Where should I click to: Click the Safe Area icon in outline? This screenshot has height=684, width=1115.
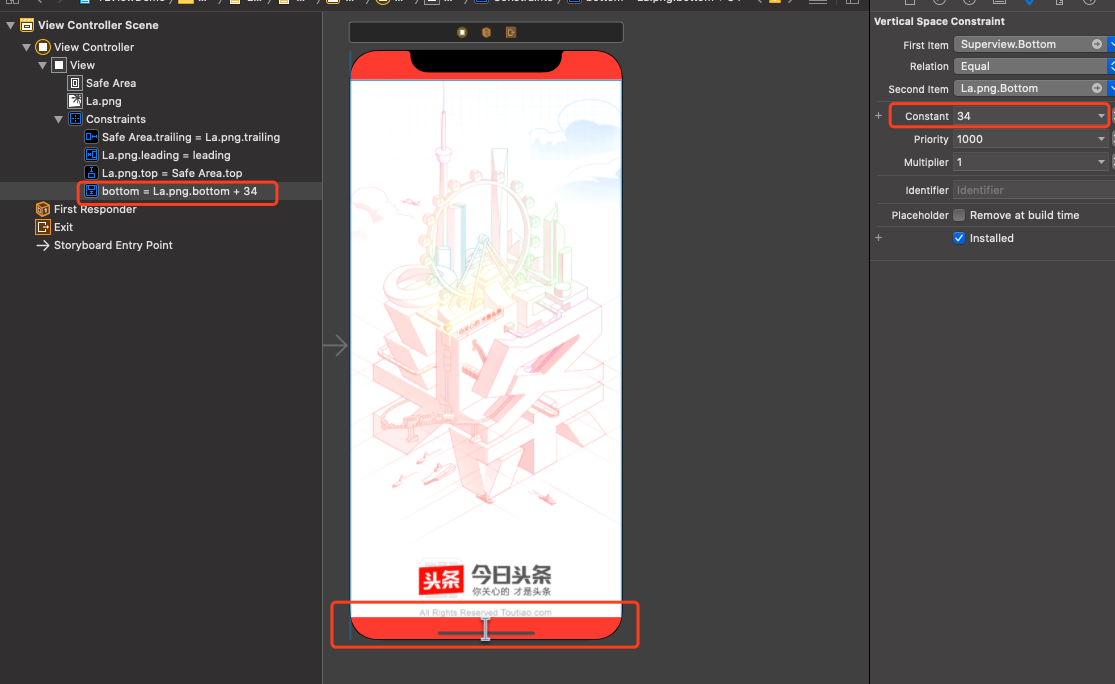click(75, 83)
